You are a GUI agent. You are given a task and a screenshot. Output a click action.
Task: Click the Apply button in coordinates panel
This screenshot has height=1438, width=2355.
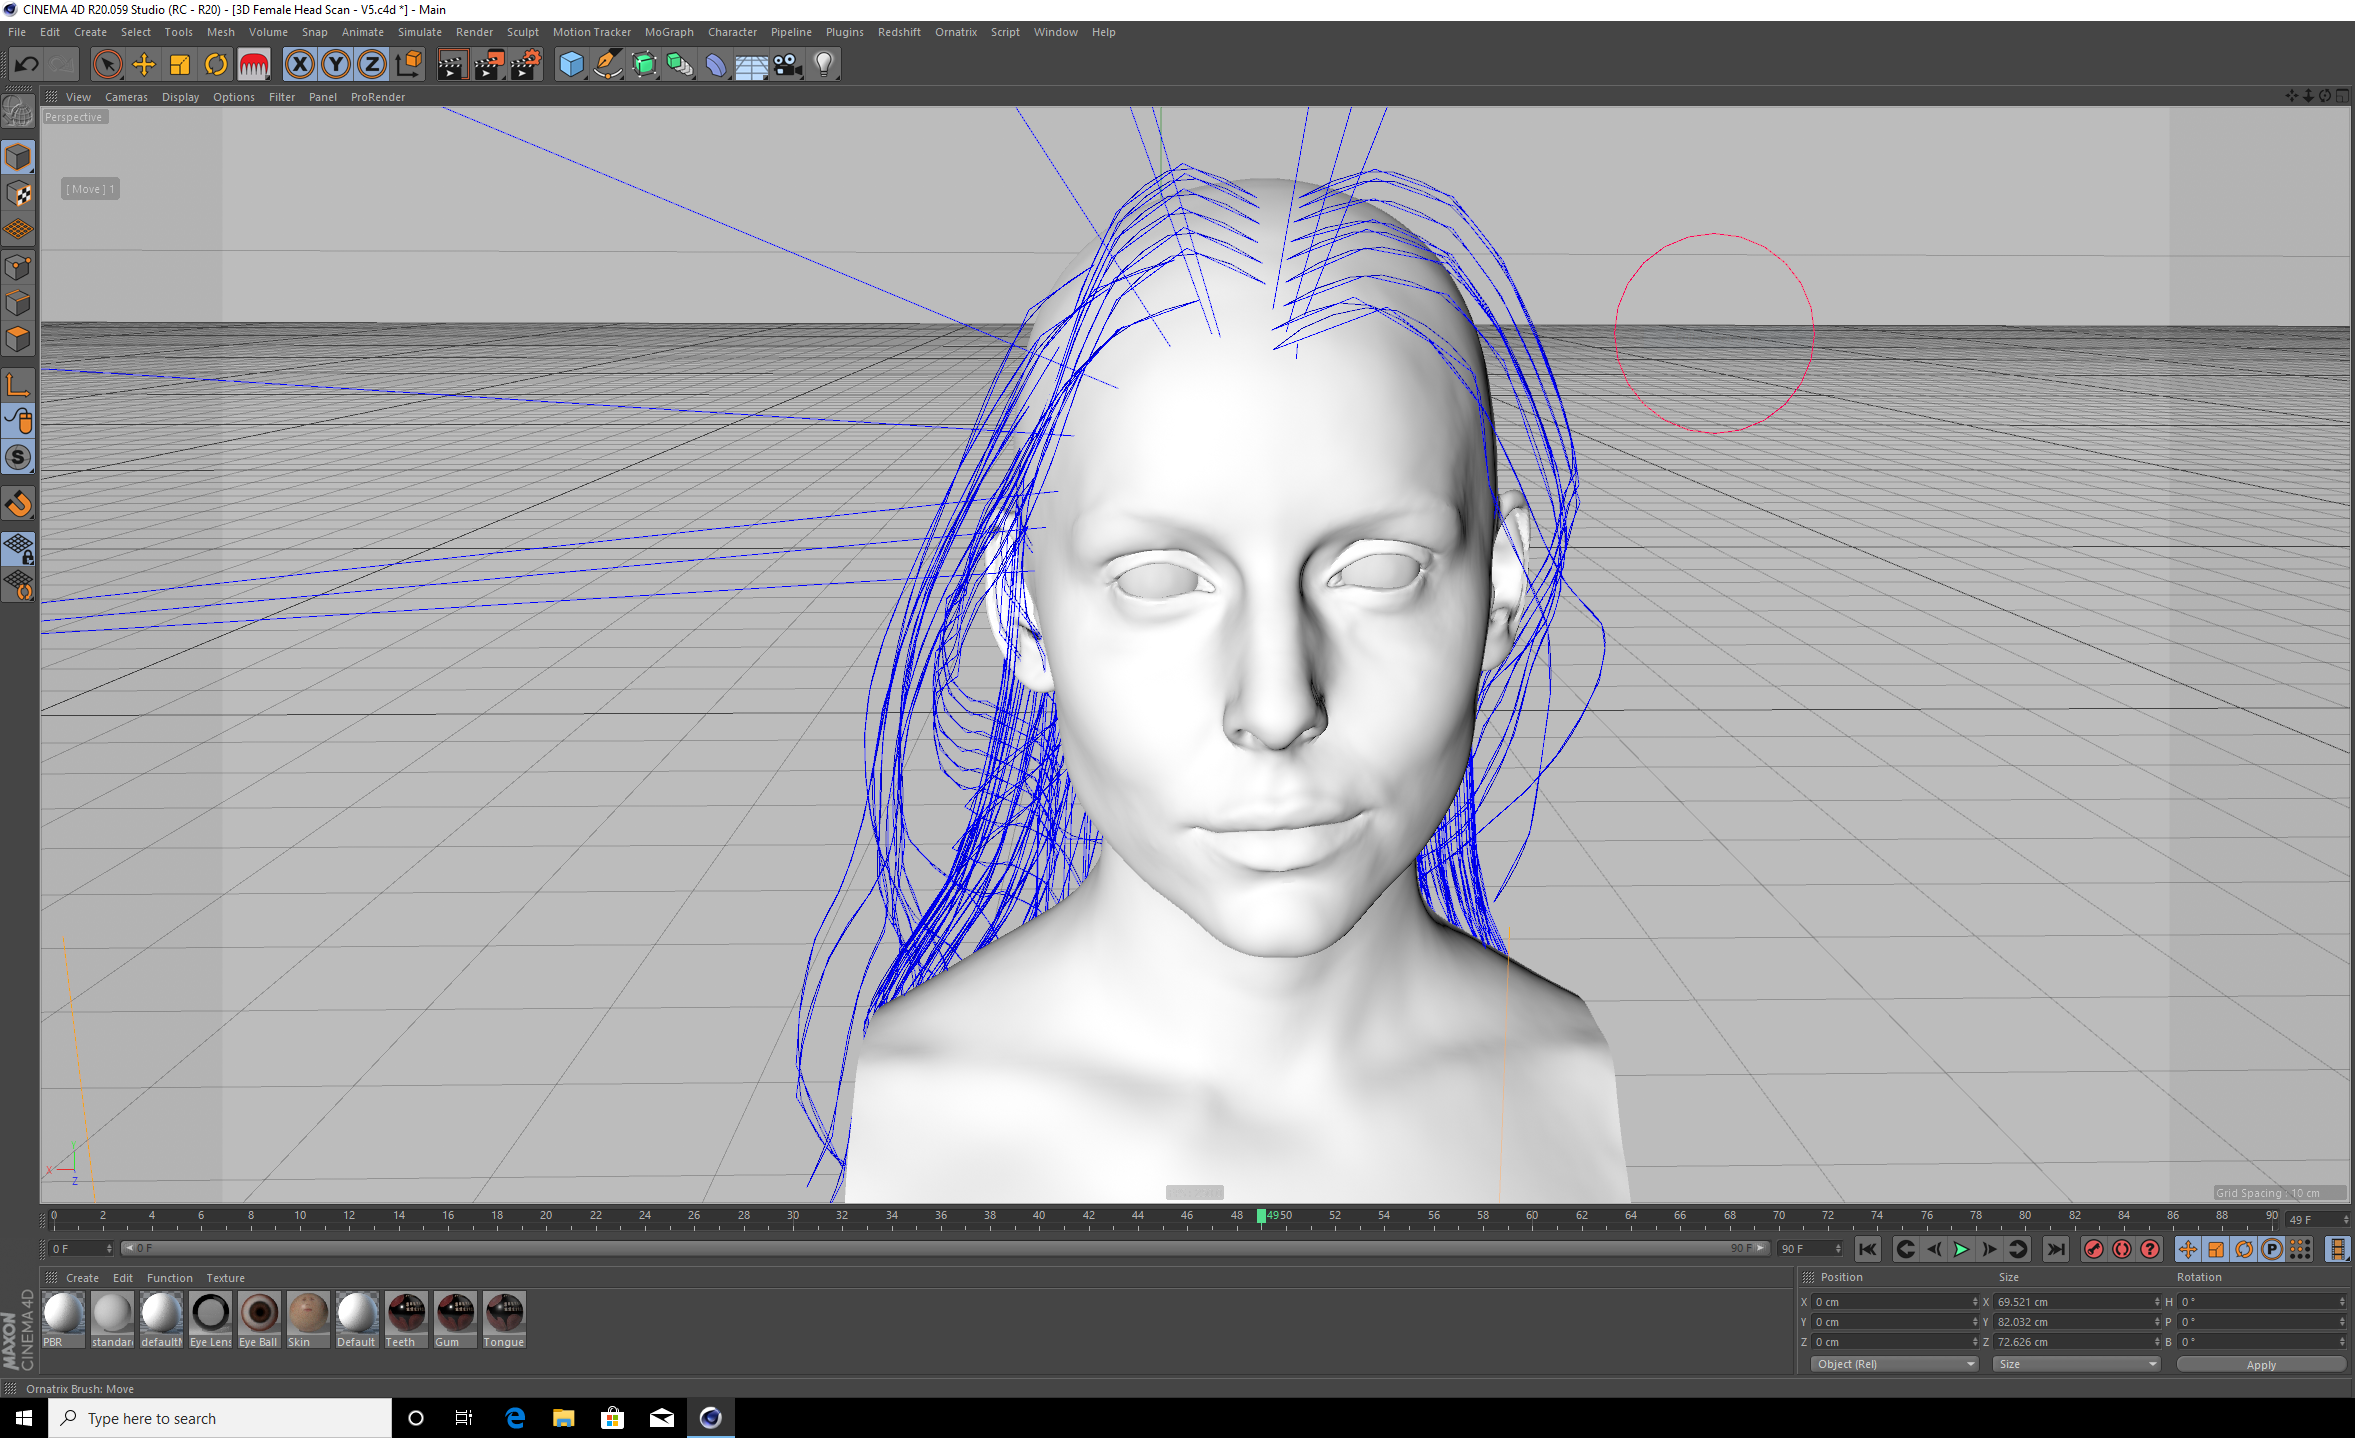point(2260,1364)
